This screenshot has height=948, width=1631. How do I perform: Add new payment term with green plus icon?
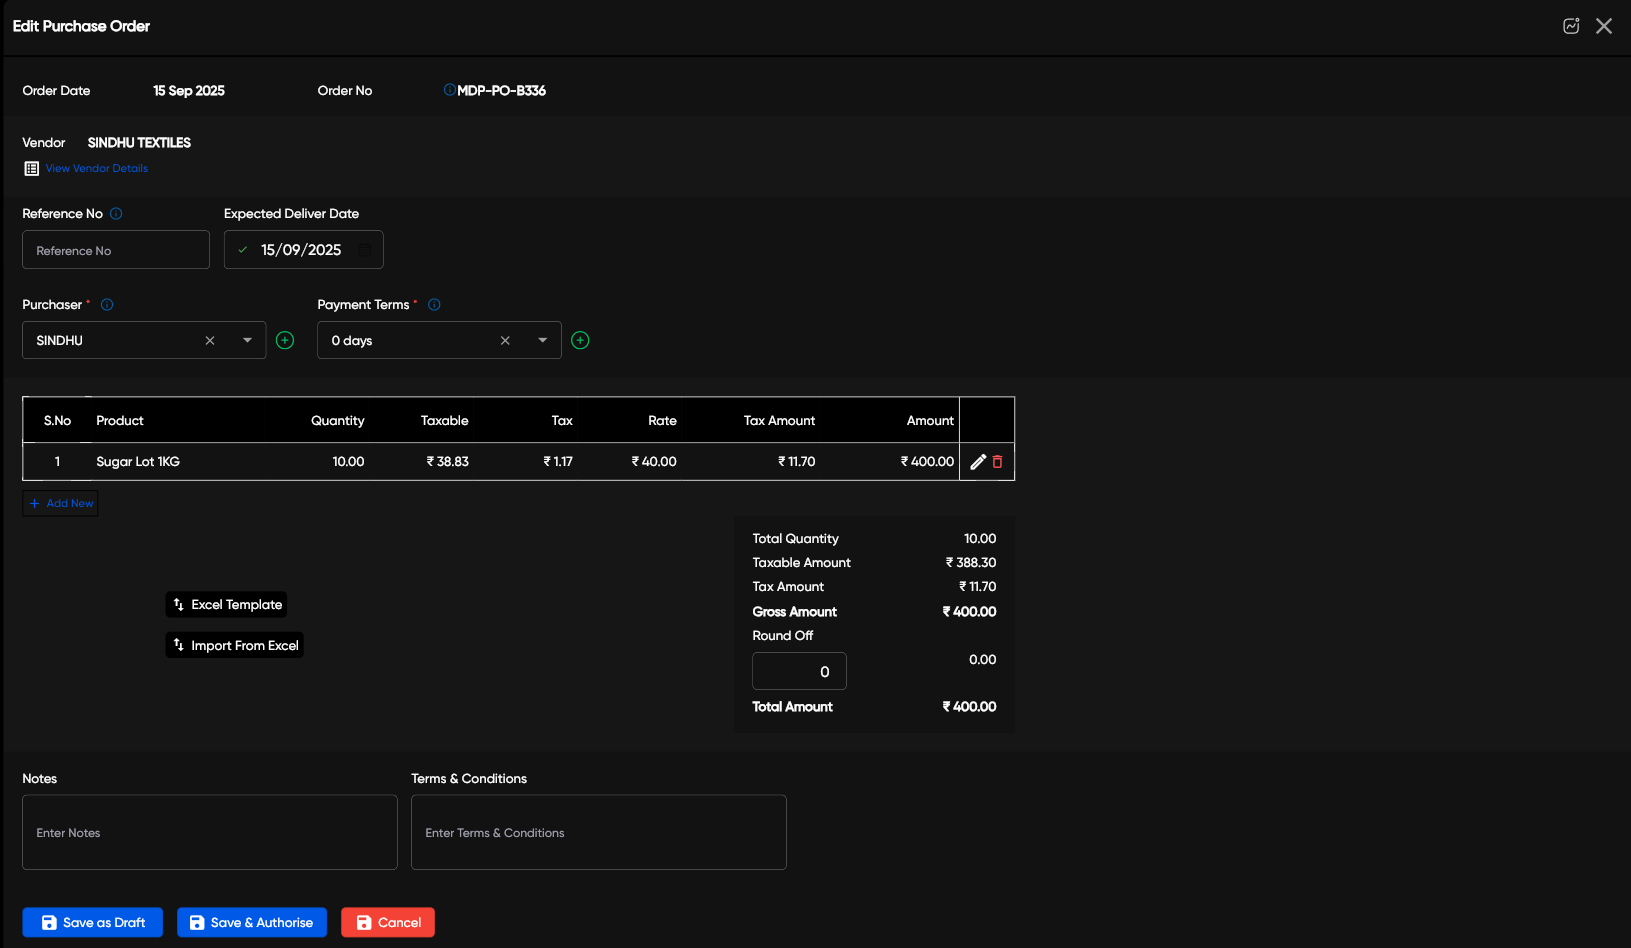[x=580, y=341]
